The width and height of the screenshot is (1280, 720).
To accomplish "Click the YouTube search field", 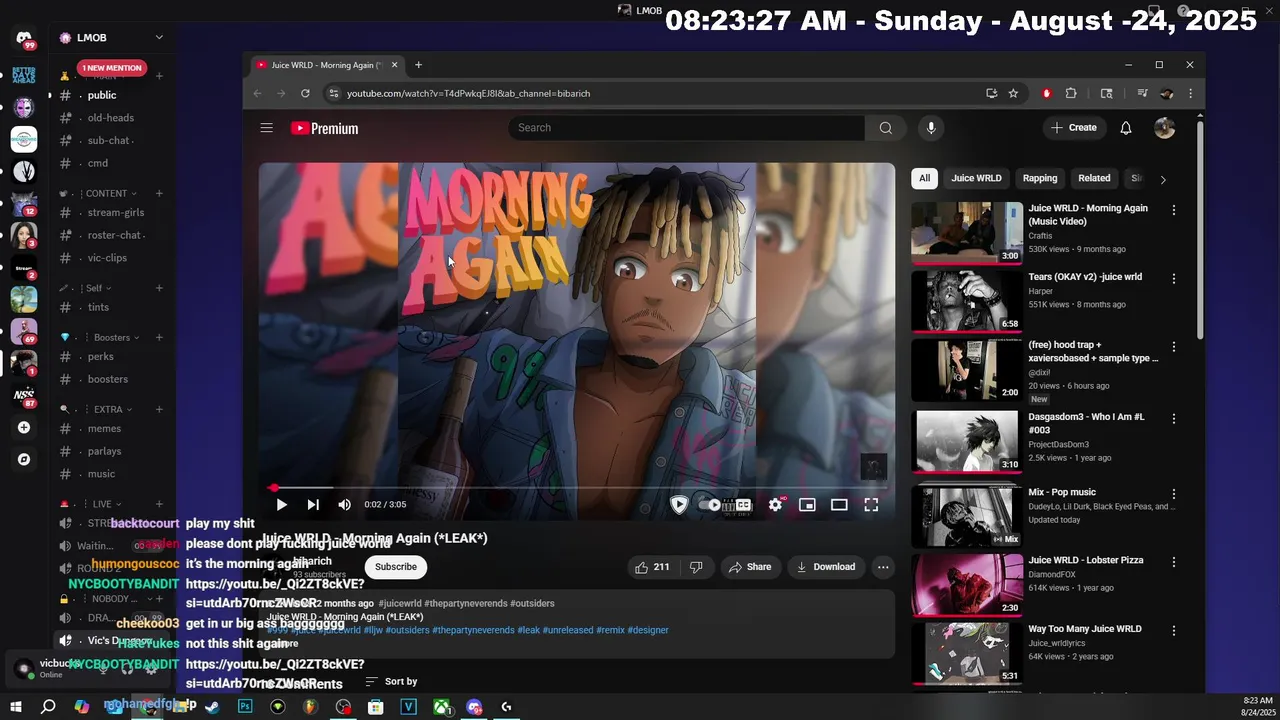I will tap(686, 128).
